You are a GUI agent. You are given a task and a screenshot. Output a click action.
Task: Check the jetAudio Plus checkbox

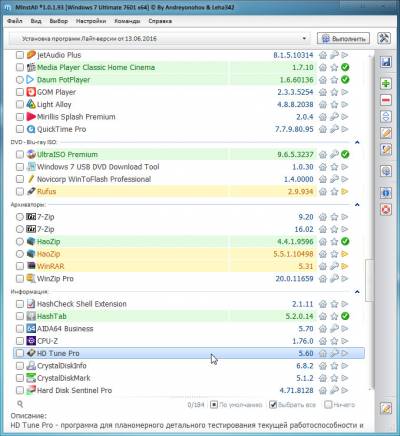pyautogui.click(x=20, y=55)
